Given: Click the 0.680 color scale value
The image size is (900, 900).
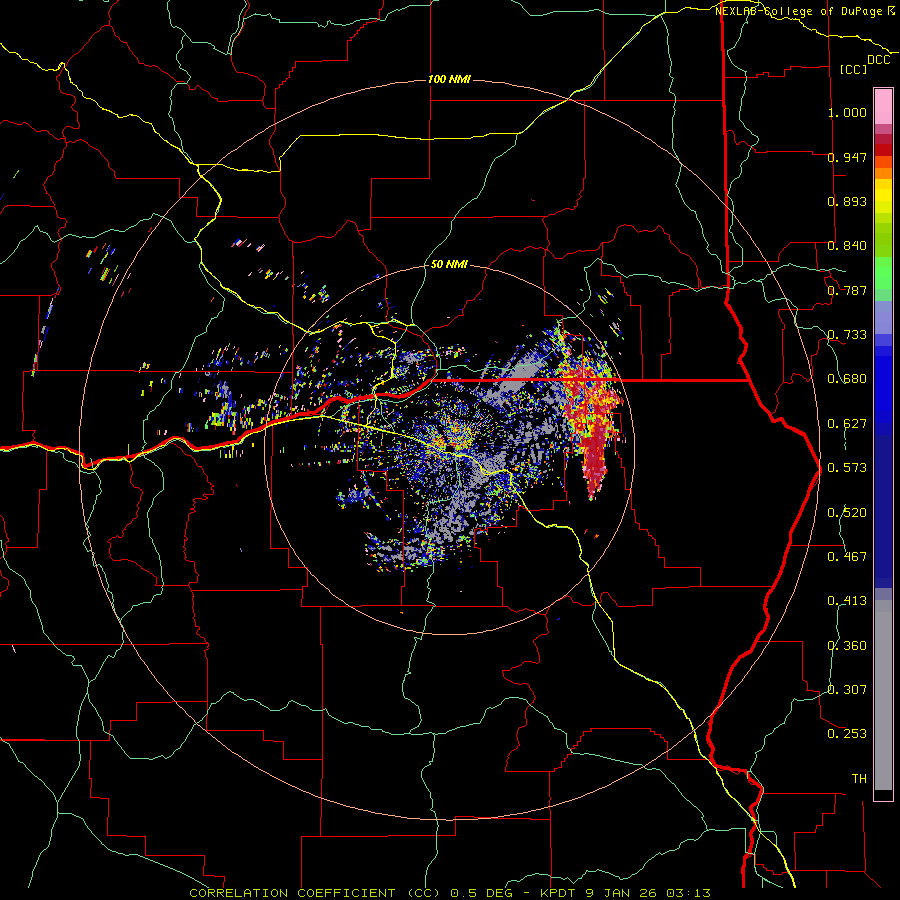Looking at the screenshot, I should (x=847, y=379).
